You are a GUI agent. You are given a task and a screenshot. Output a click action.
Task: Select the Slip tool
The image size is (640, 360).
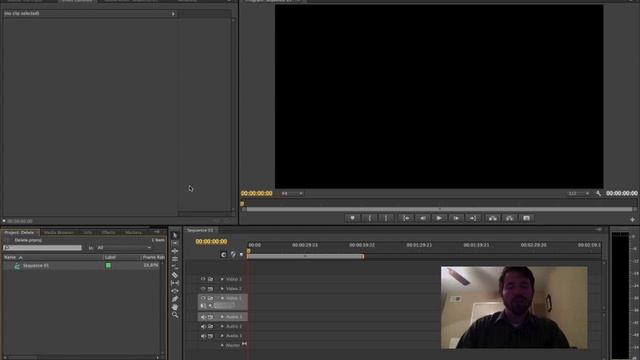175,283
